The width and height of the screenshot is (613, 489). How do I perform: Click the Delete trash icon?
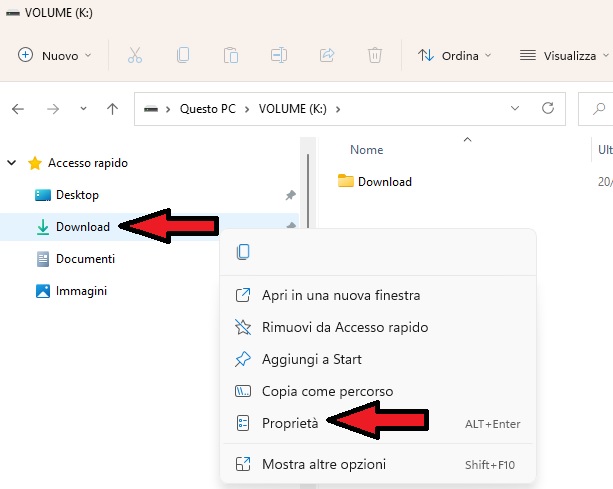(375, 55)
